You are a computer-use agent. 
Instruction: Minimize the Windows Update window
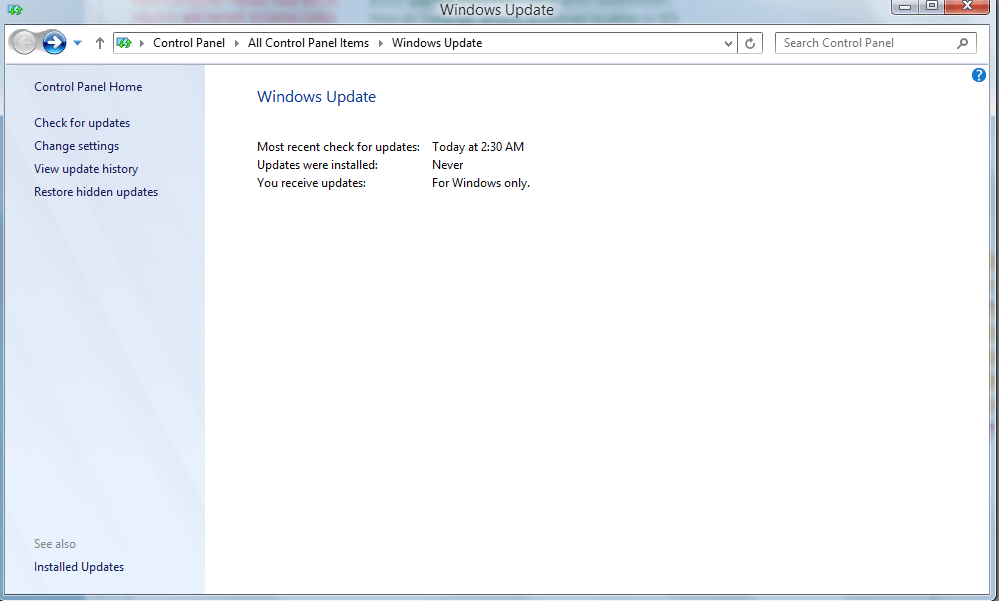point(905,6)
